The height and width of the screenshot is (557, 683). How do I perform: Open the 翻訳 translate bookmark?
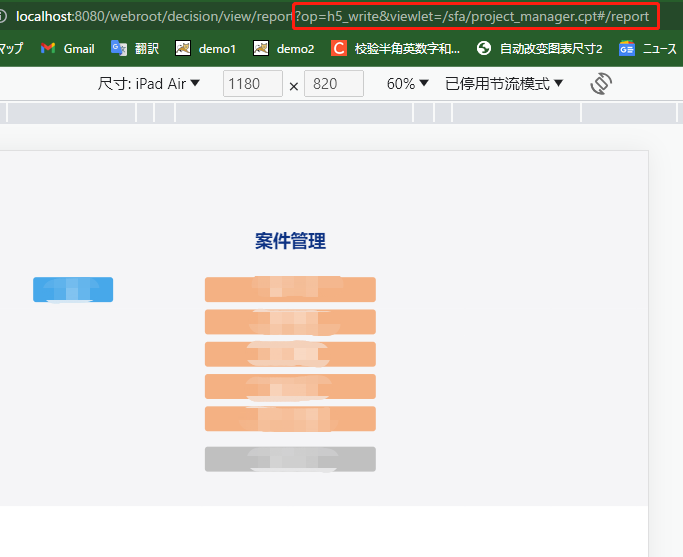(x=135, y=48)
